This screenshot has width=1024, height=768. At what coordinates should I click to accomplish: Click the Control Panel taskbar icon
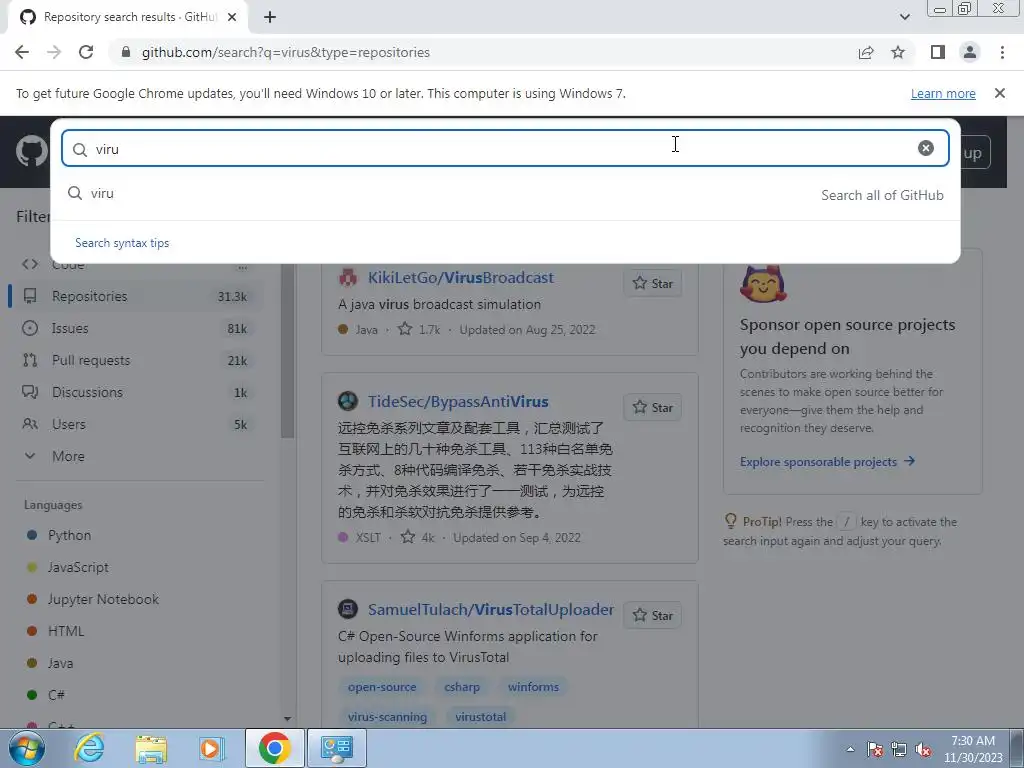click(337, 748)
